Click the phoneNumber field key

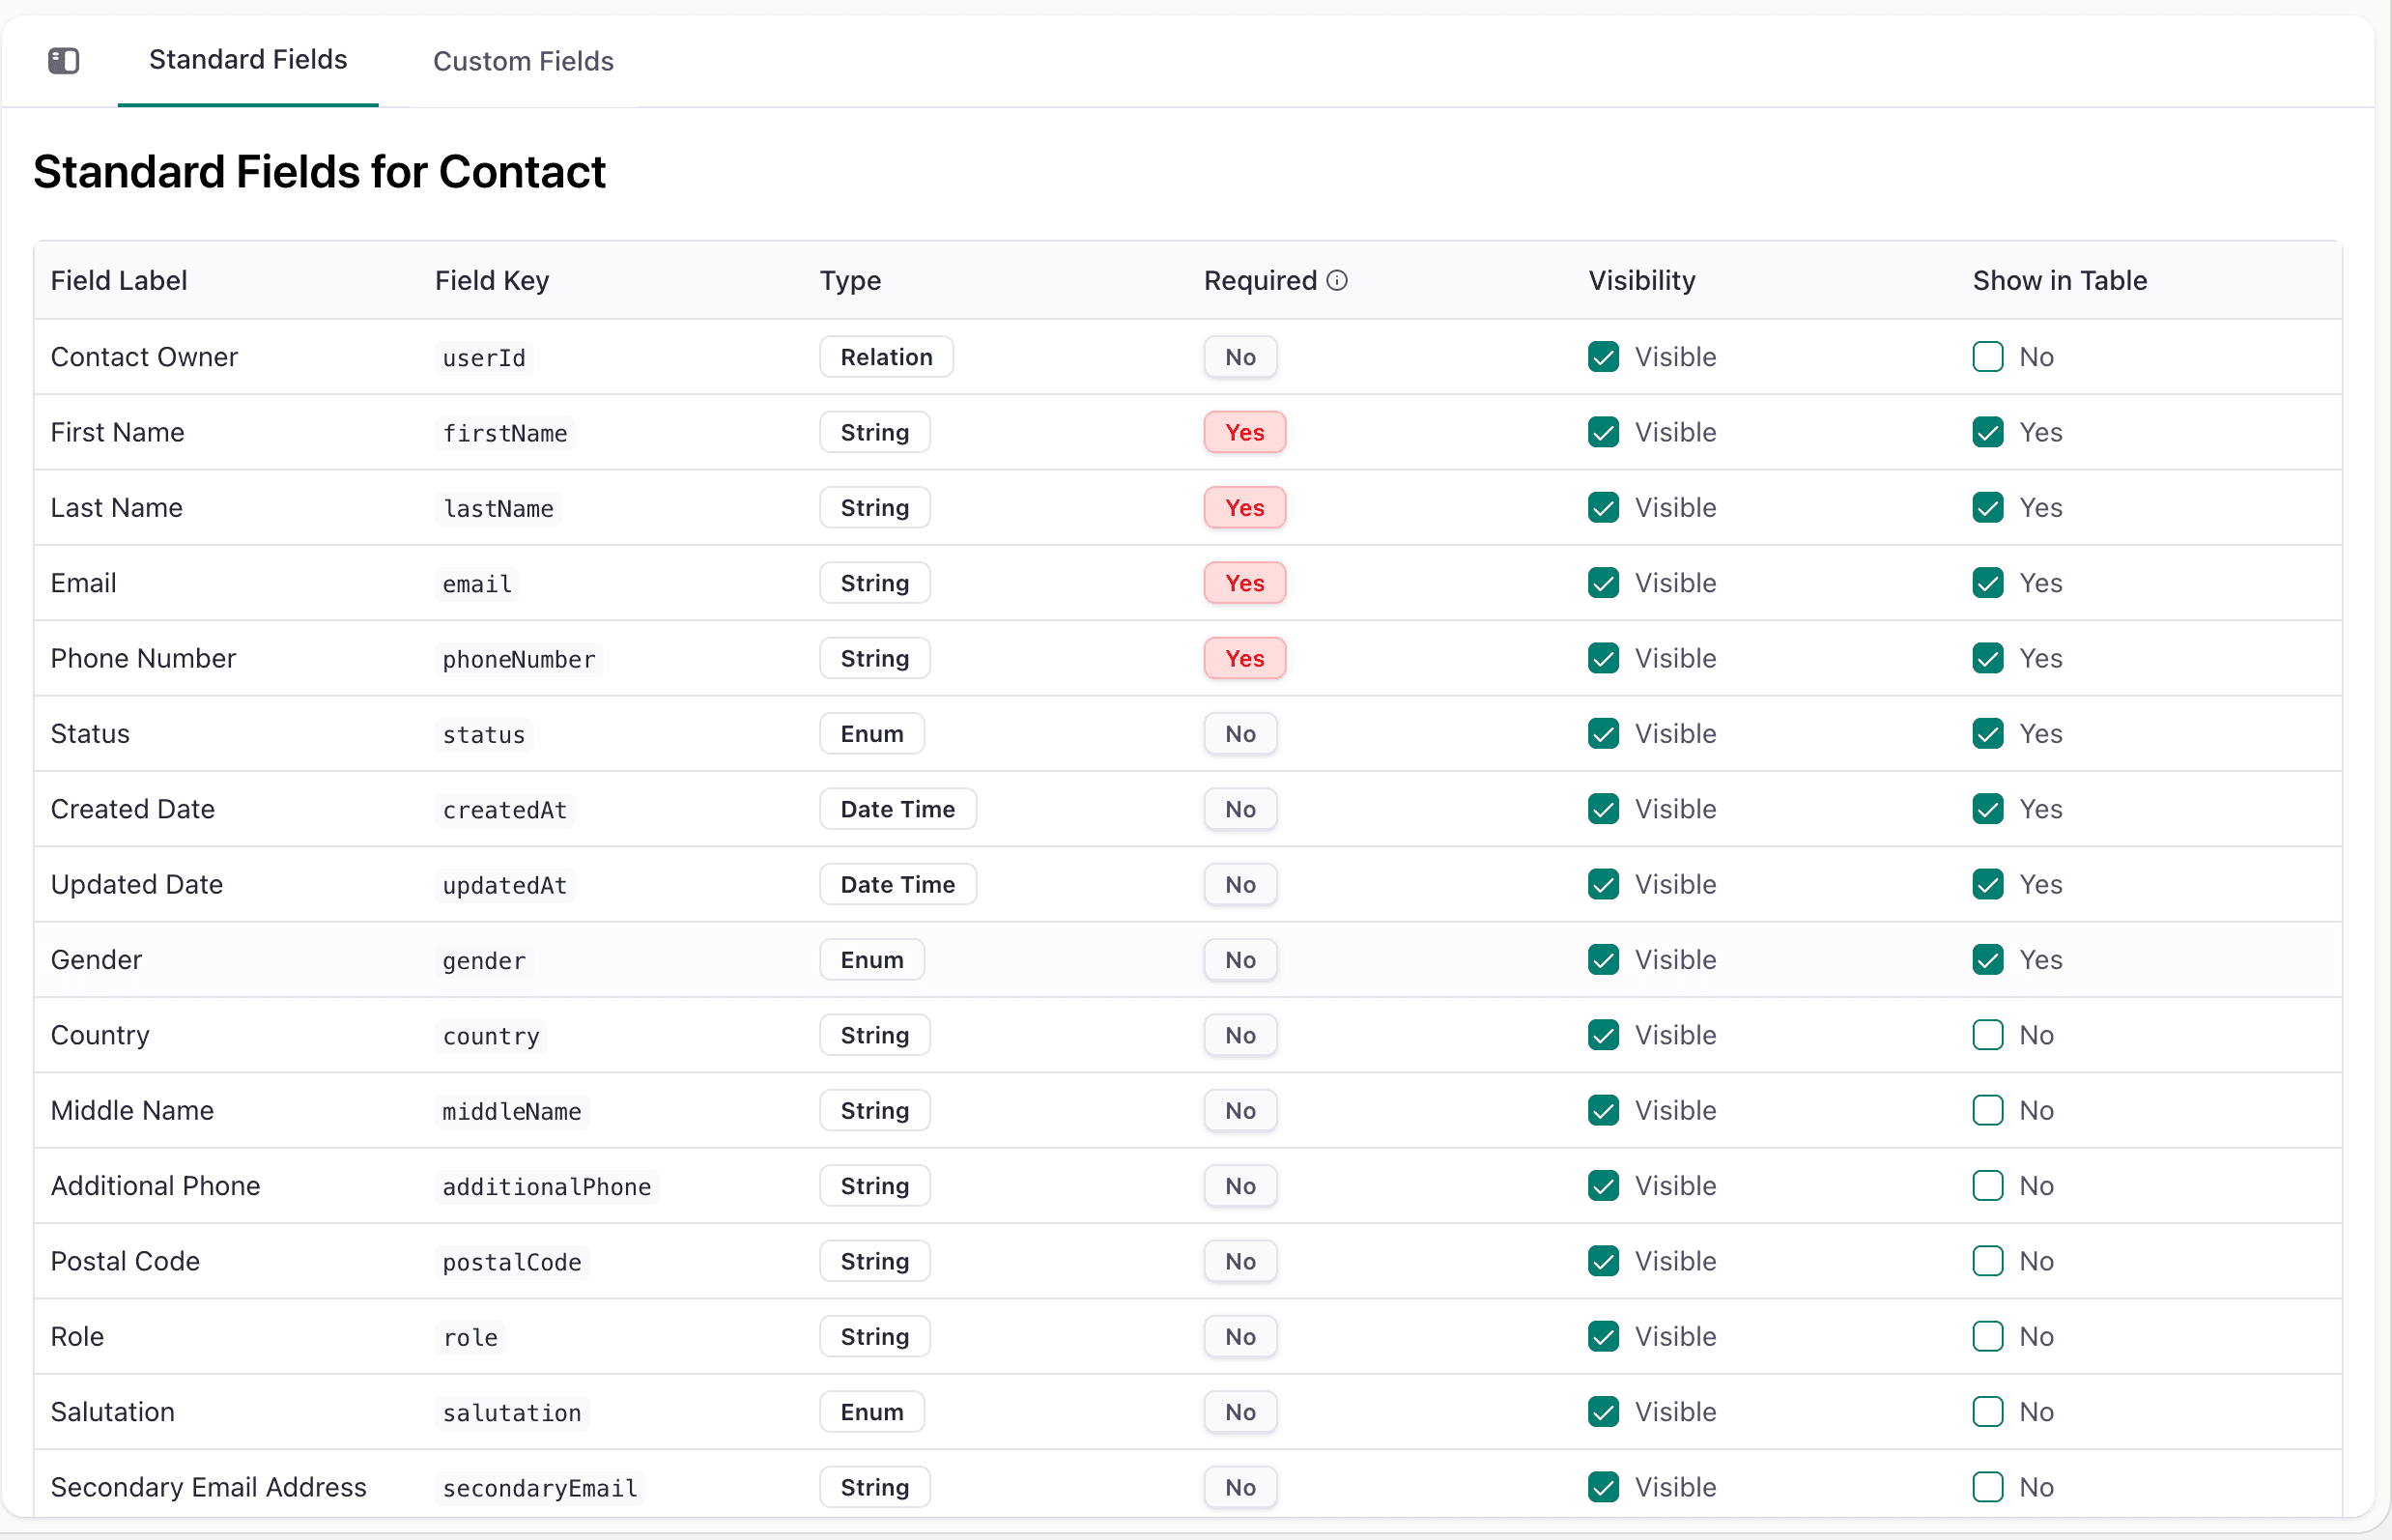[x=518, y=659]
